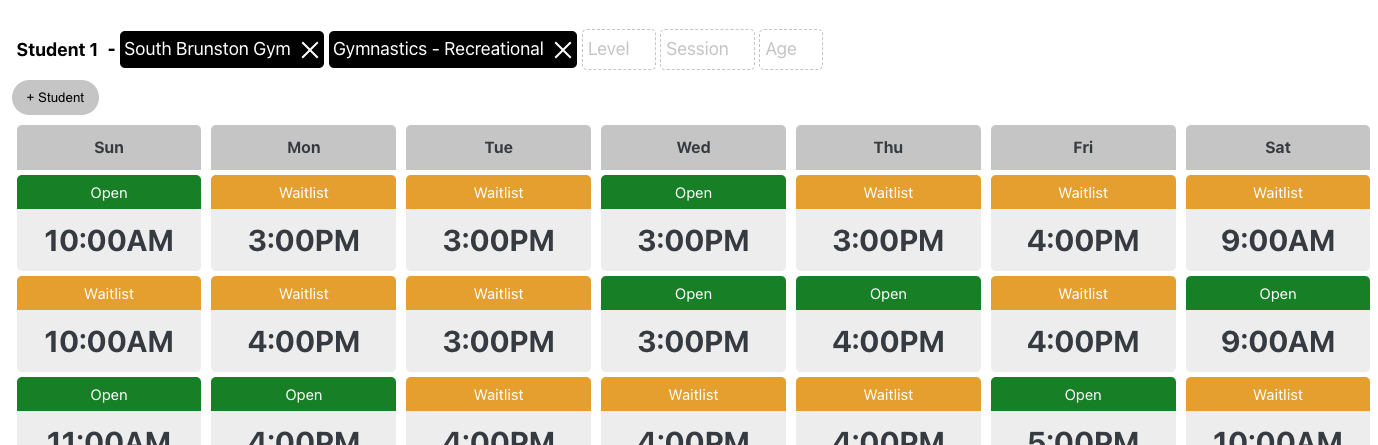The height and width of the screenshot is (445, 1378).
Task: Open the Age filter dropdown
Action: [790, 49]
